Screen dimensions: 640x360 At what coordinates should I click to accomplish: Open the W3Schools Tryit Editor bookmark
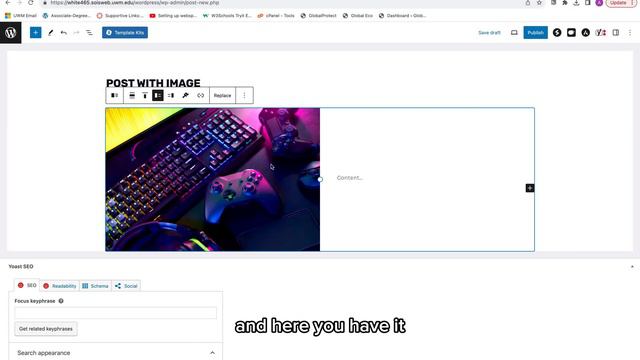click(x=227, y=16)
